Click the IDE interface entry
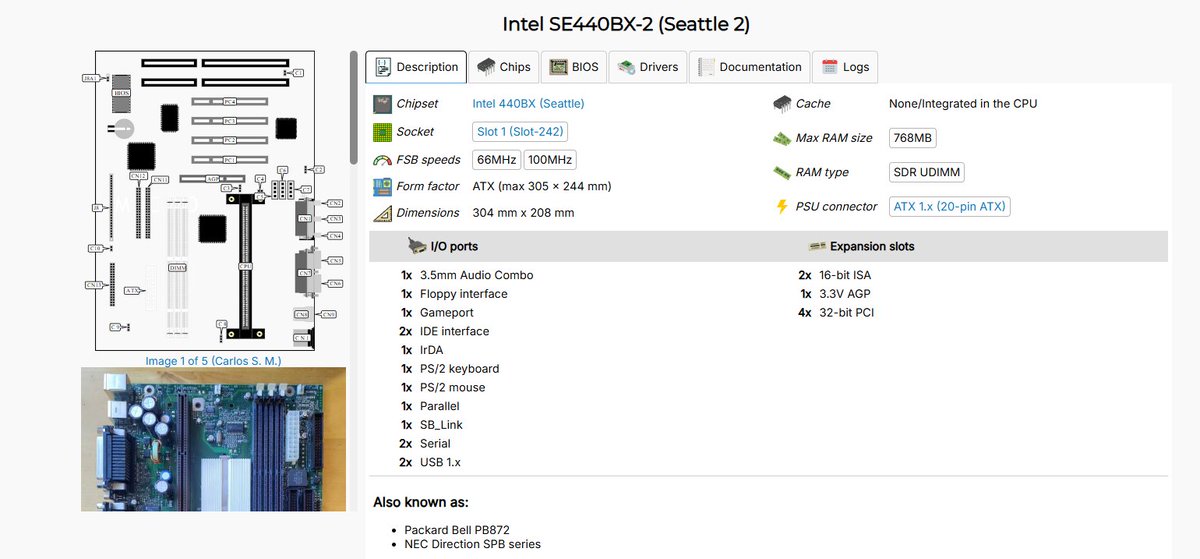 454,331
